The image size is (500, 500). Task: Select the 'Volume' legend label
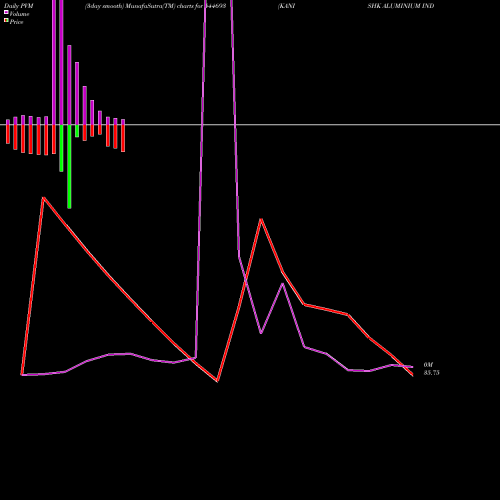pos(19,14)
